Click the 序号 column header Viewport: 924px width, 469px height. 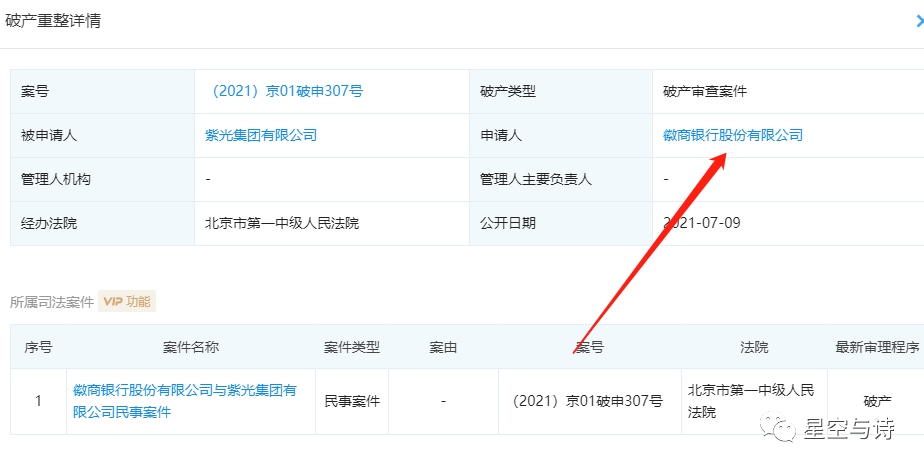38,347
